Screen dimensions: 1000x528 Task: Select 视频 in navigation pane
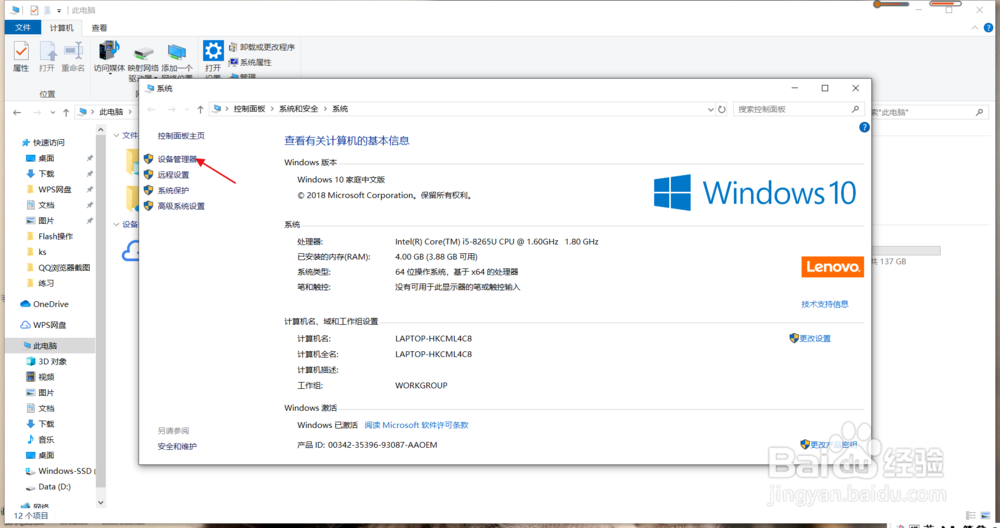coord(46,377)
